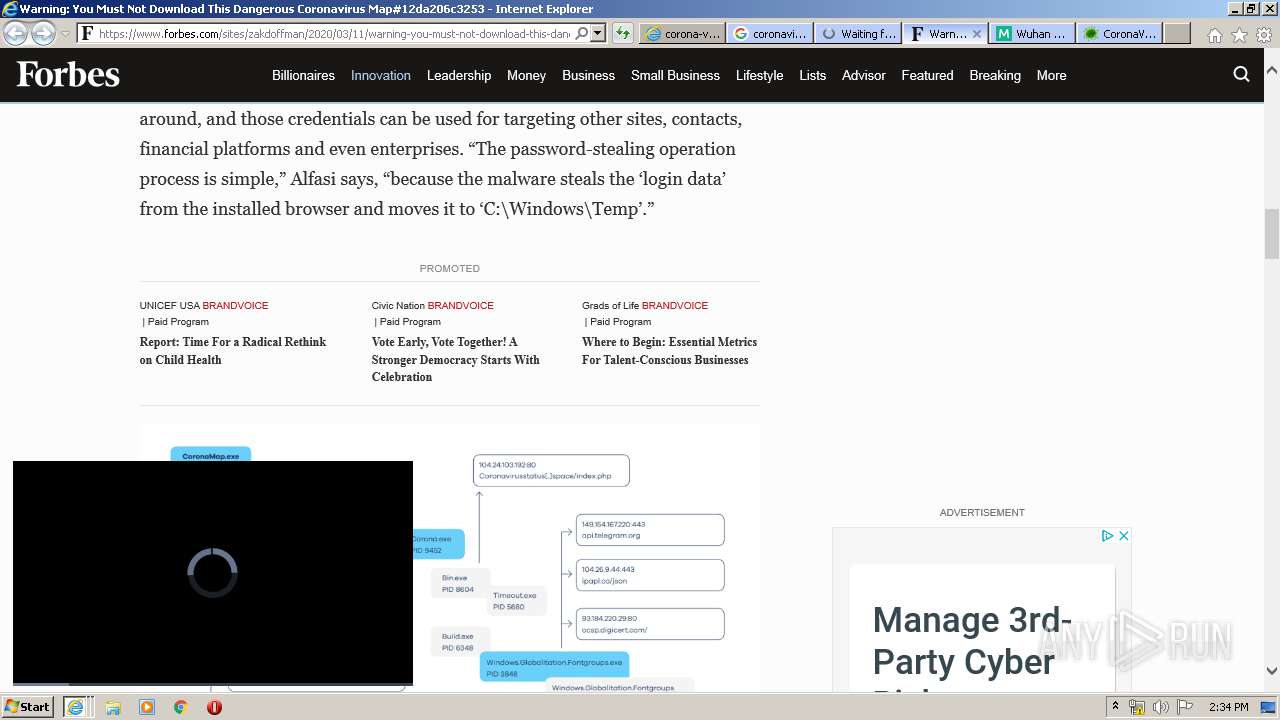Open 'Where to Begin: Essential Metrics' article
1280x720 pixels.
(669, 351)
